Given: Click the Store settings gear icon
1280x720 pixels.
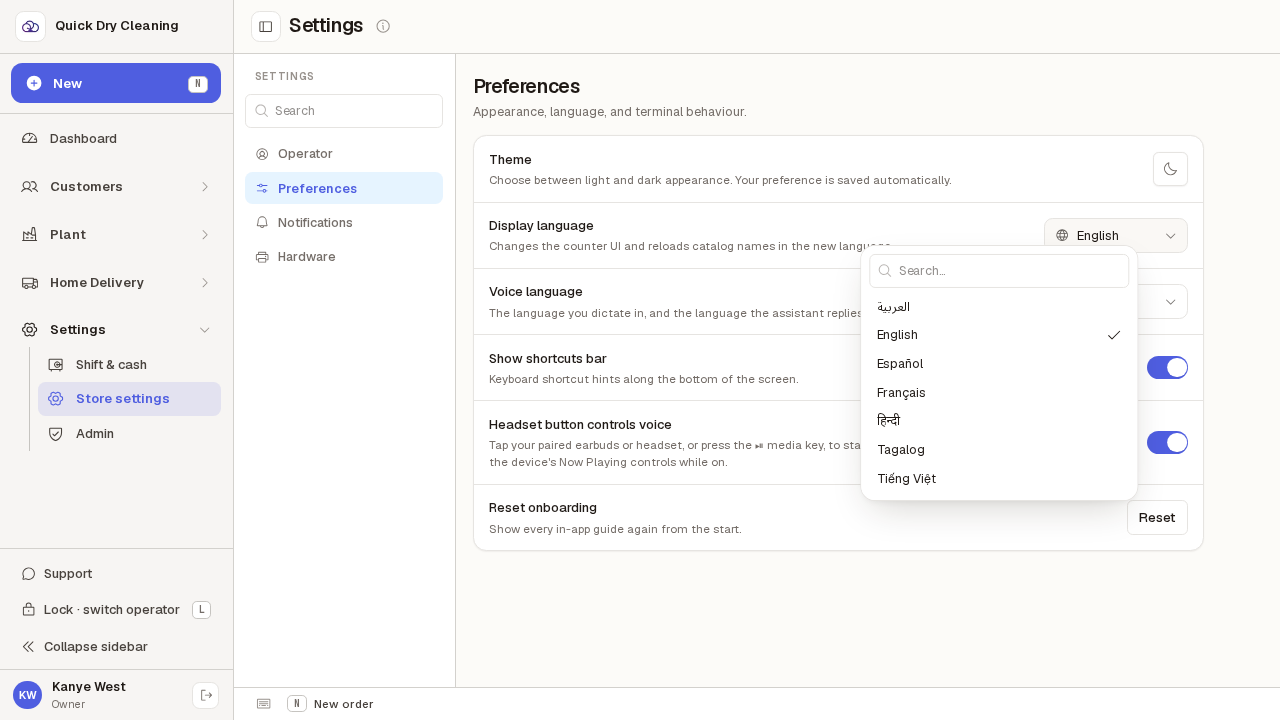Looking at the screenshot, I should (56, 398).
